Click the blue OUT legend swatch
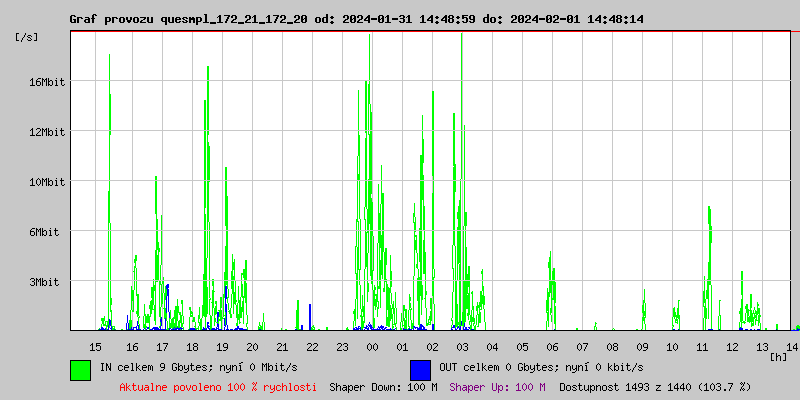 click(420, 369)
